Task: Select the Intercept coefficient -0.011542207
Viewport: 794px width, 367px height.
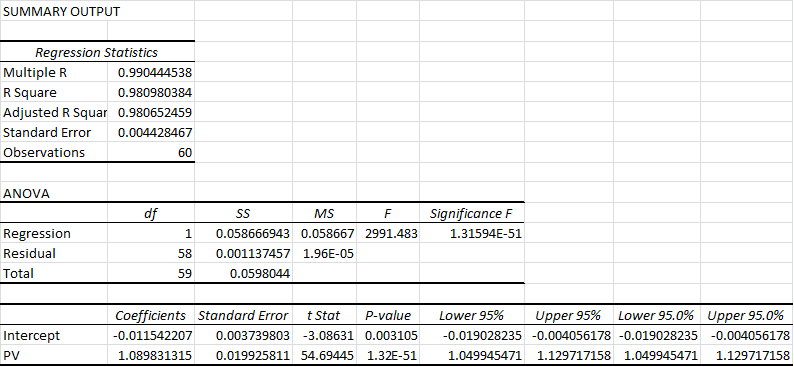Action: click(151, 336)
